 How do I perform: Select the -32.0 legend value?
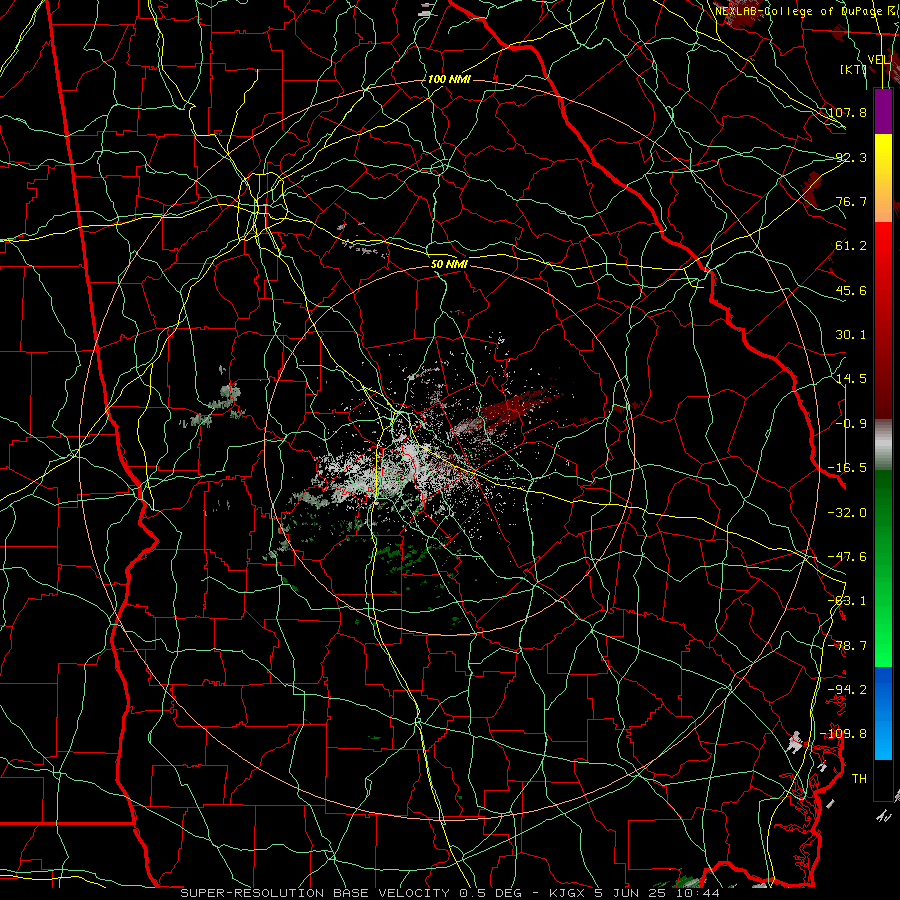(x=847, y=513)
